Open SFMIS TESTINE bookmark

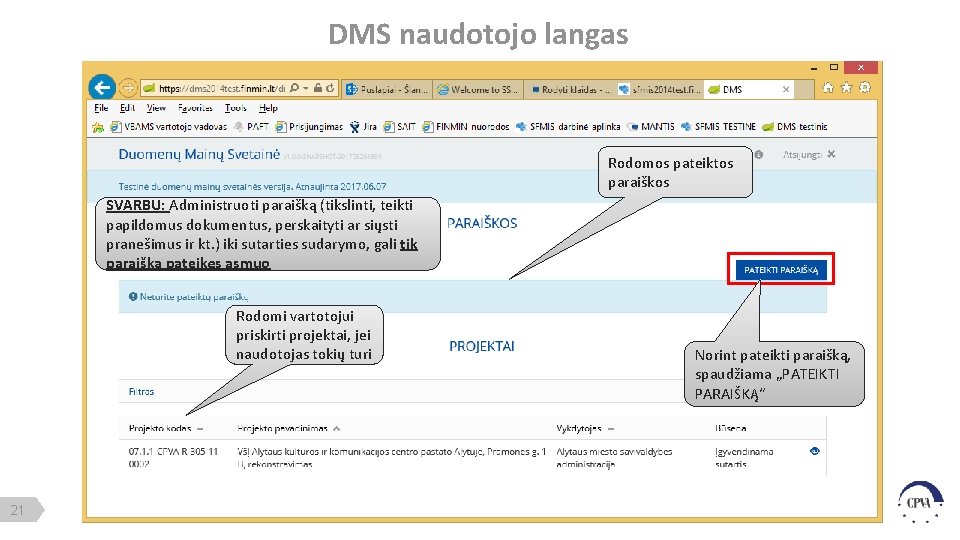(718, 127)
